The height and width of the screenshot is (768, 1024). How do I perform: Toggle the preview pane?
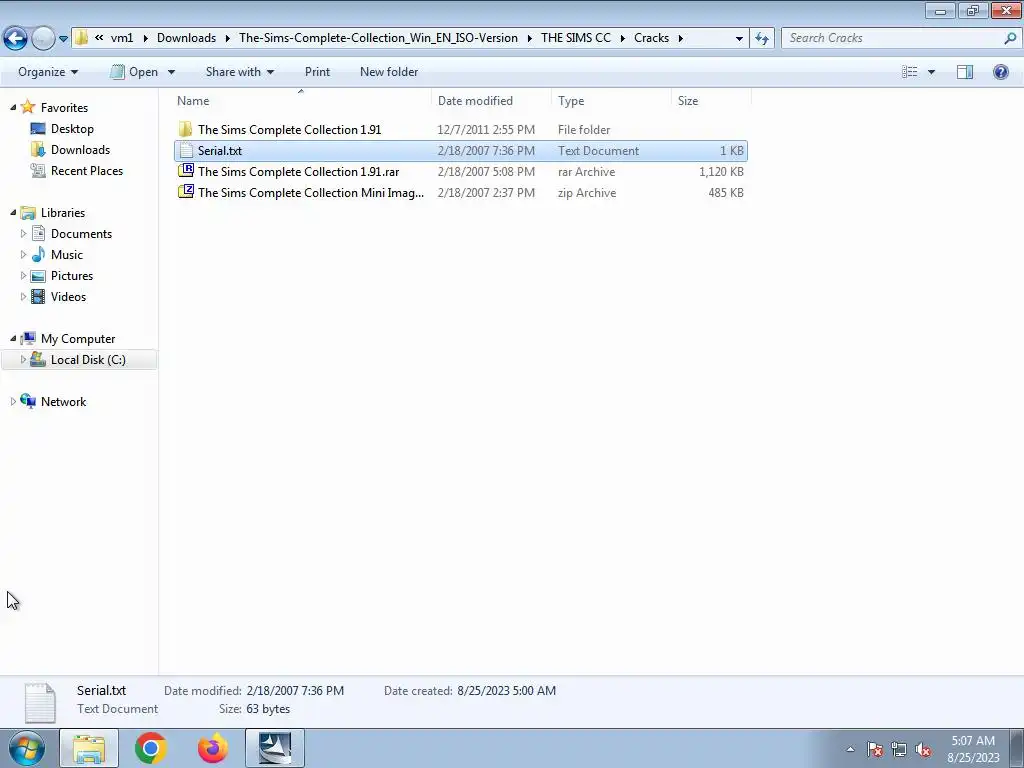point(965,72)
